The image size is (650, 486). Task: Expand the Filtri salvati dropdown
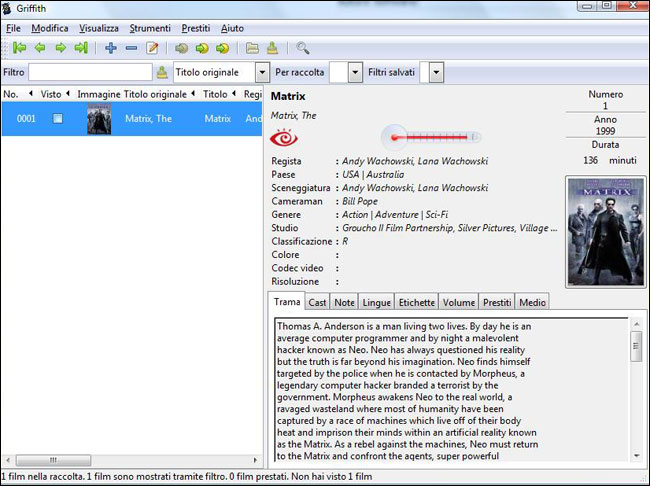(437, 73)
